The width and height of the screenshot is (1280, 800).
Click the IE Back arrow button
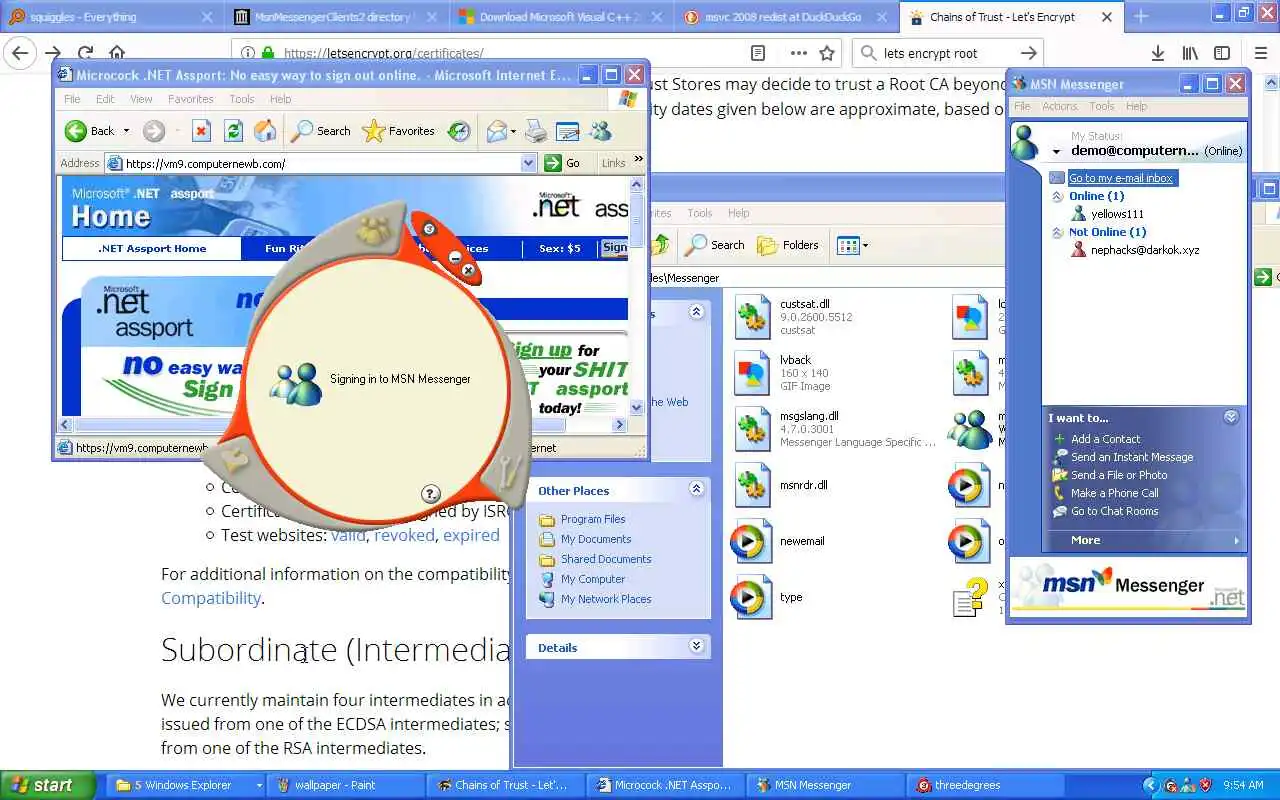pyautogui.click(x=89, y=131)
